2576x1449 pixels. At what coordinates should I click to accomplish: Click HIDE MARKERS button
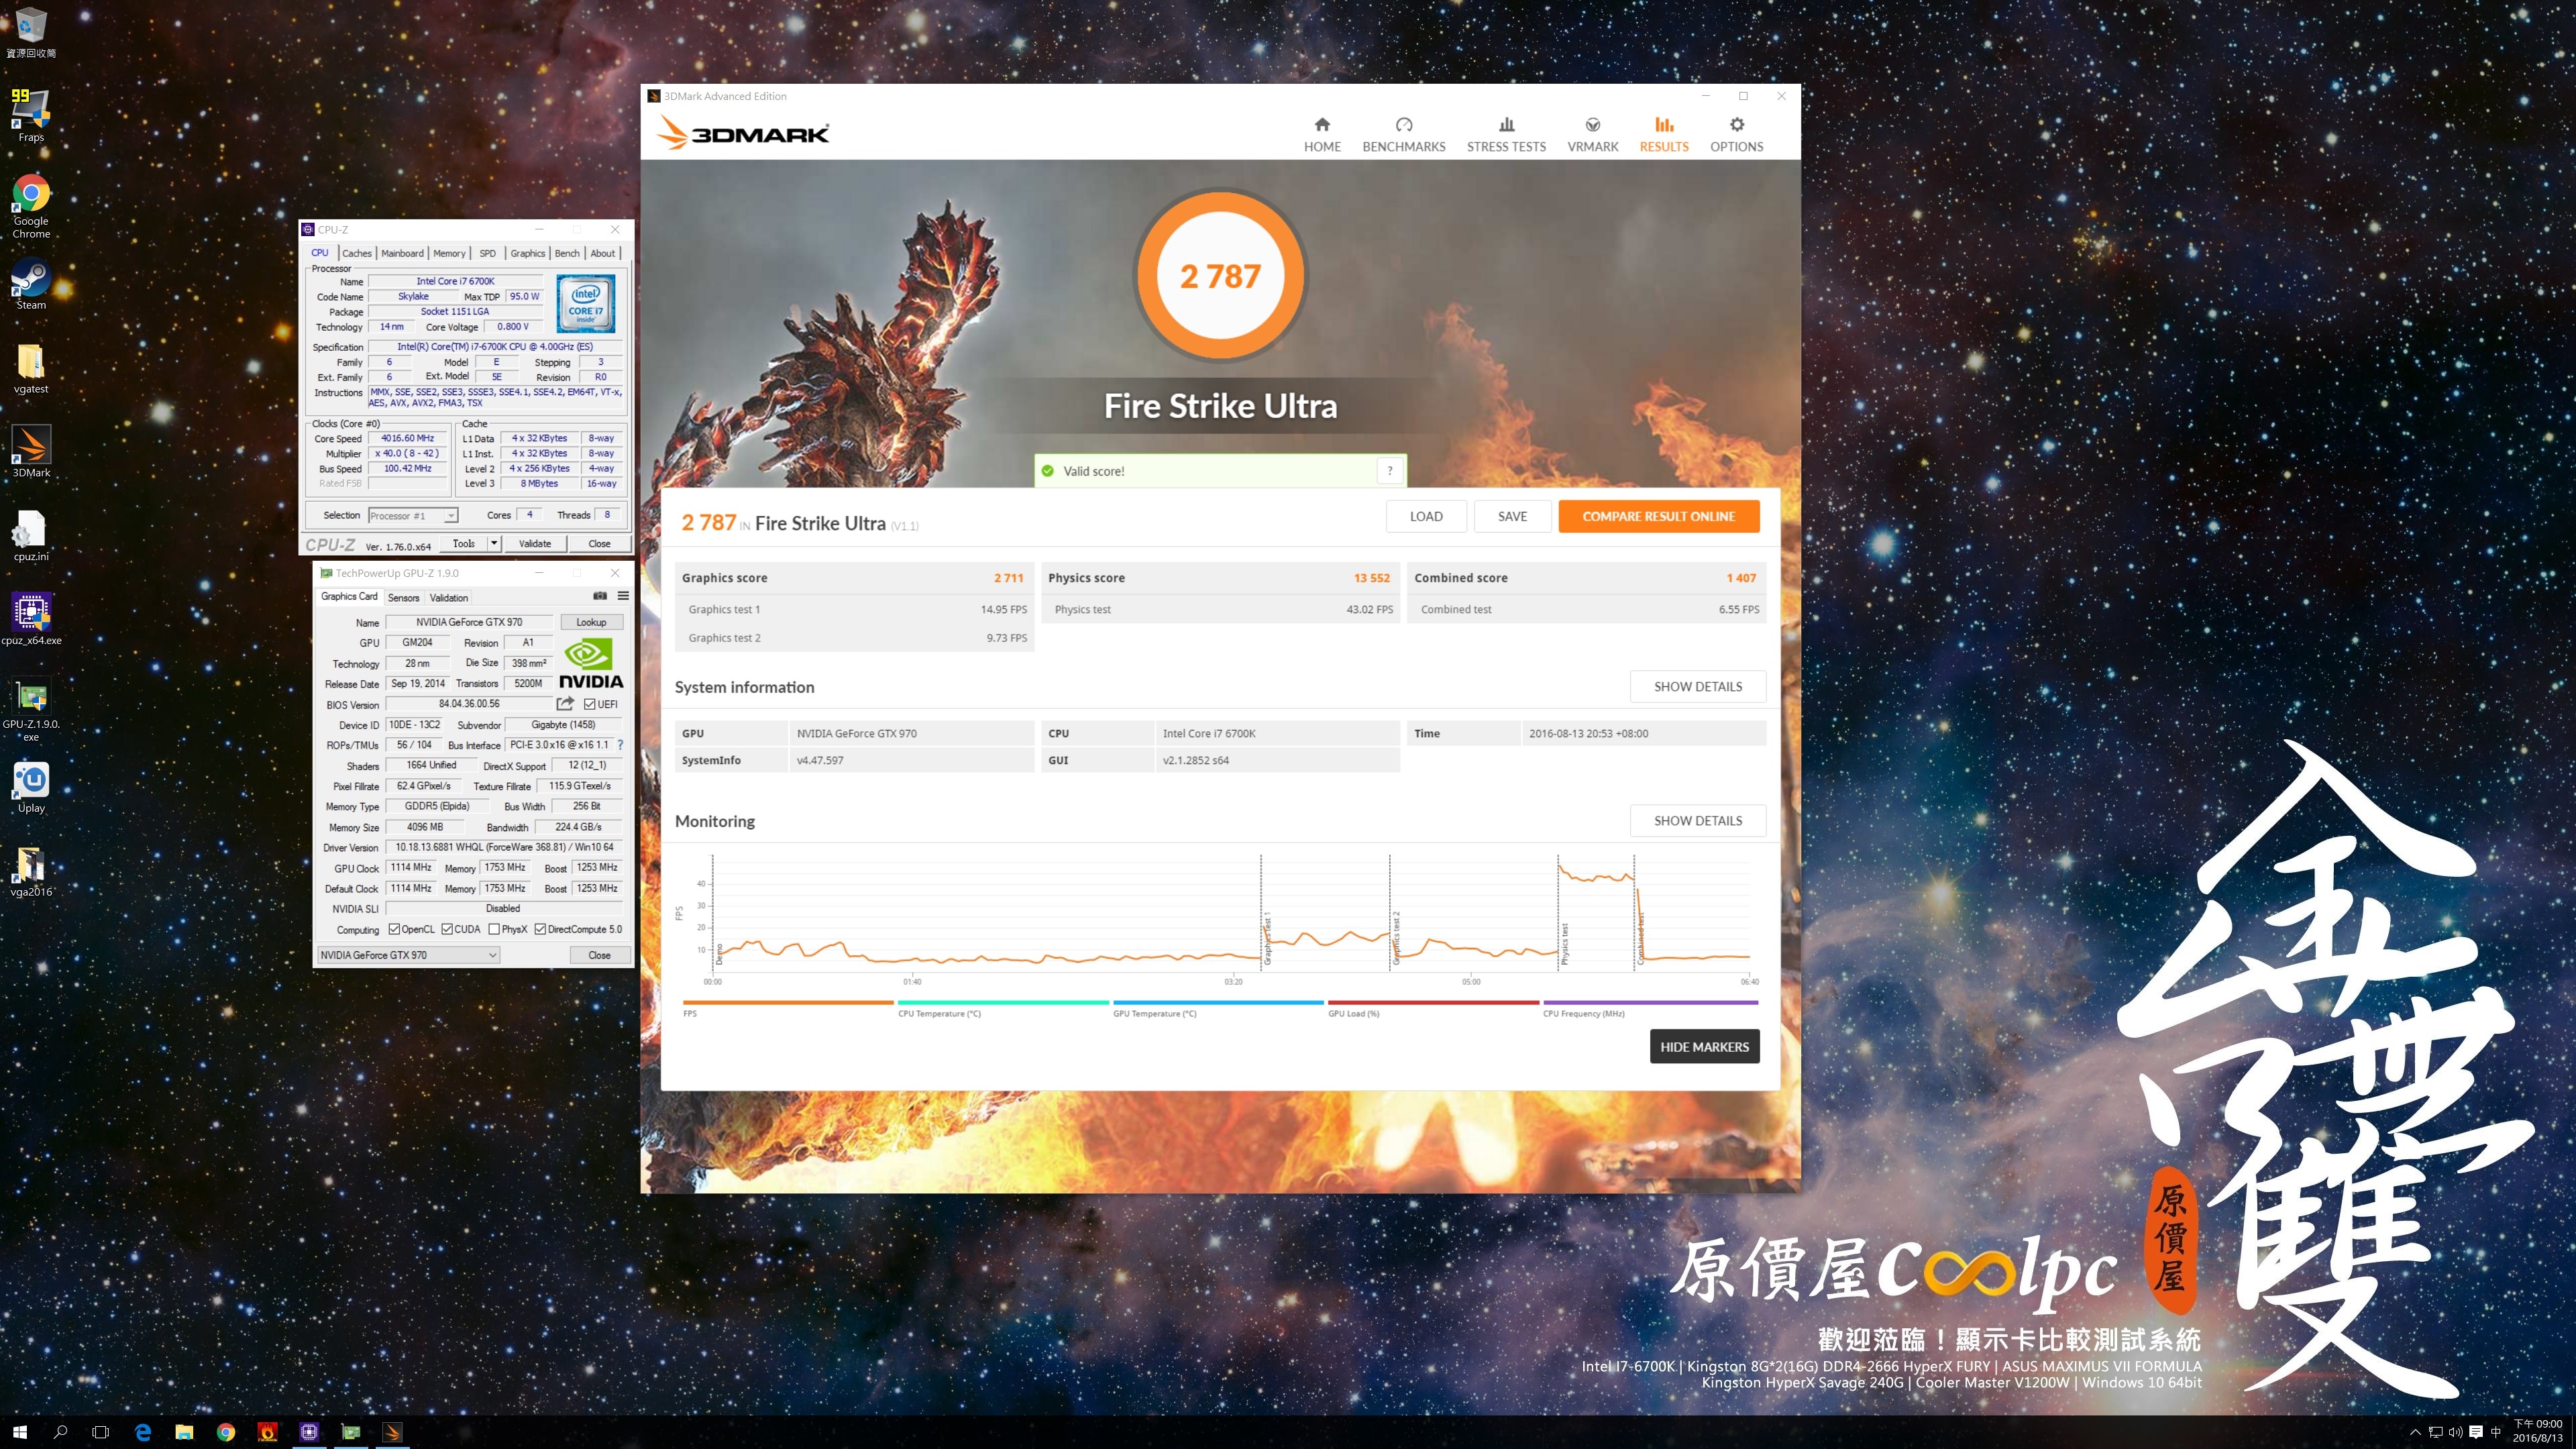click(1704, 1047)
